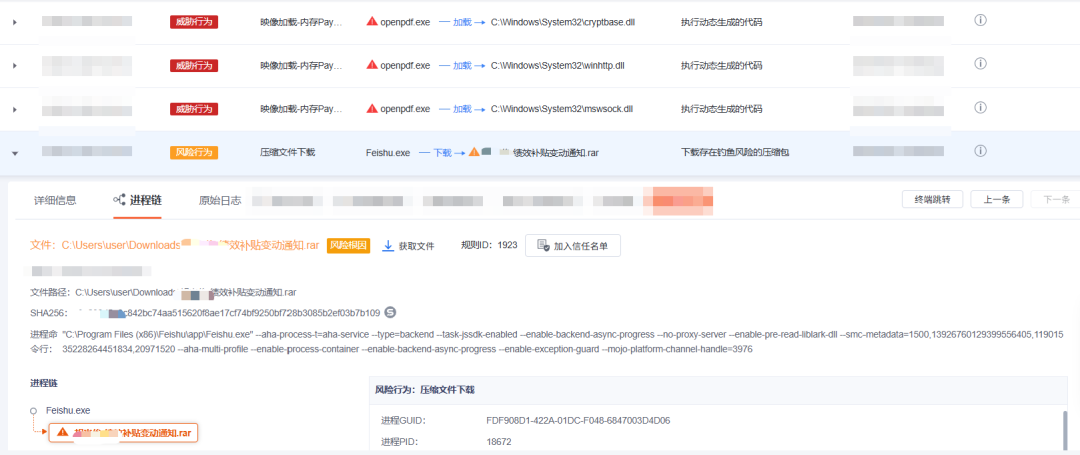Click C:\Windows\System32\mswsock.dll path text
The width and height of the screenshot is (1080, 455).
[x=561, y=109]
